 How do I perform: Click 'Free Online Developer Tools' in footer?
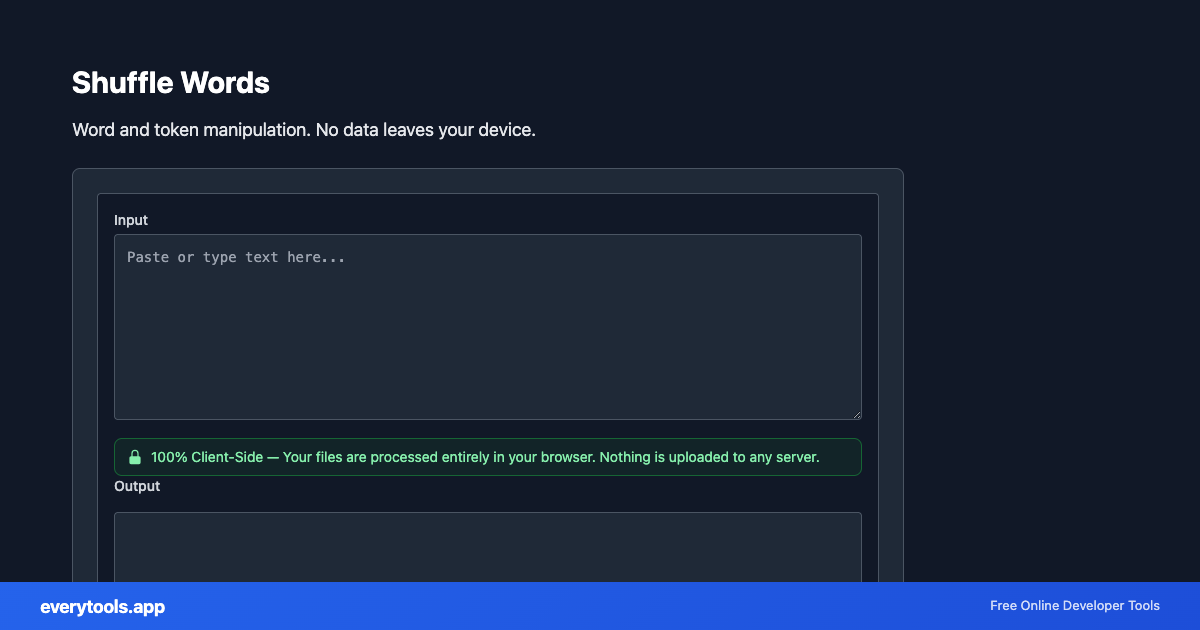[x=1075, y=606]
